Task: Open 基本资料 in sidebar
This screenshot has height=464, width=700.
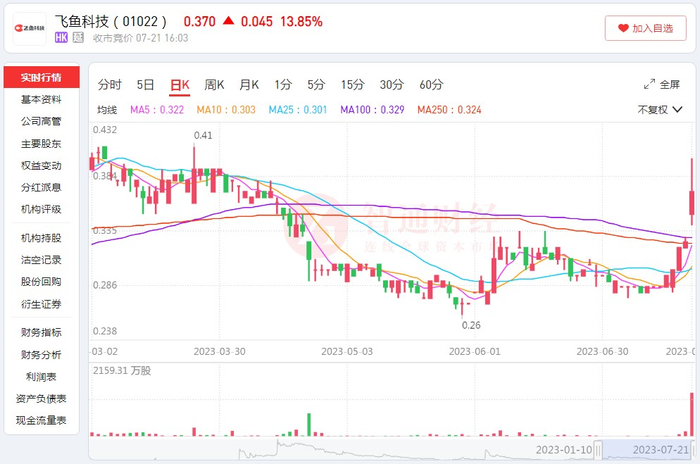Action: 41,100
